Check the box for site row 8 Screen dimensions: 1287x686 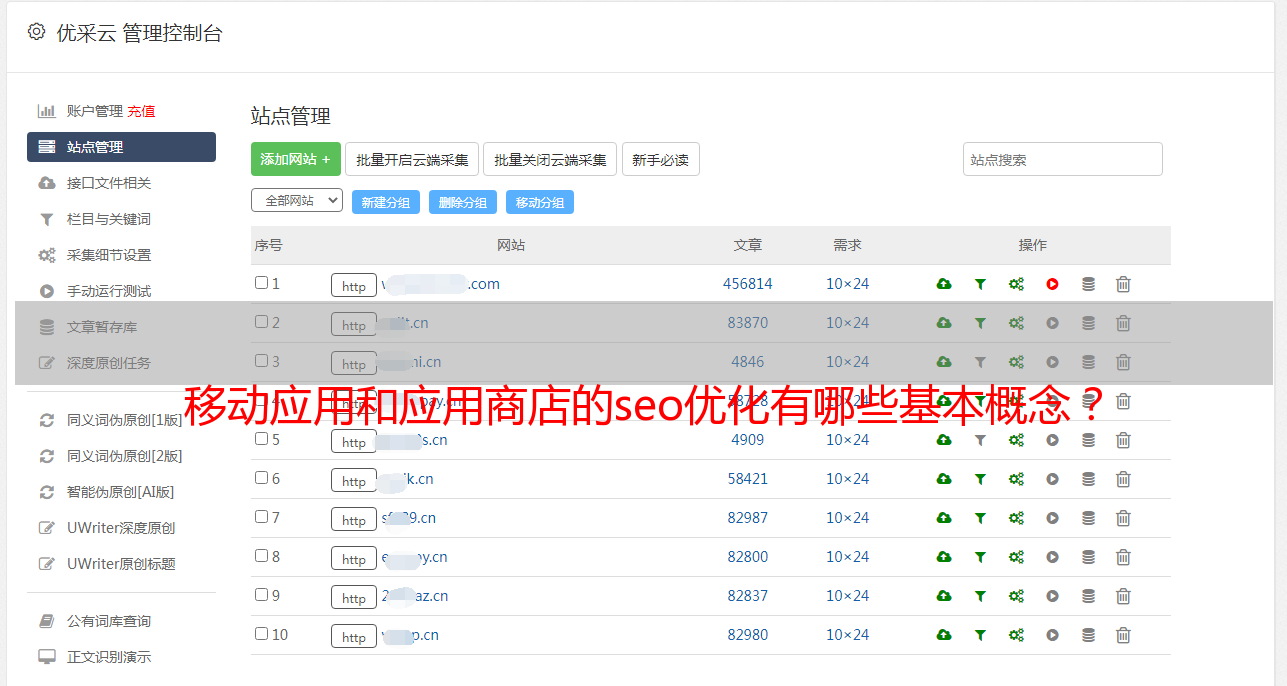click(261, 556)
